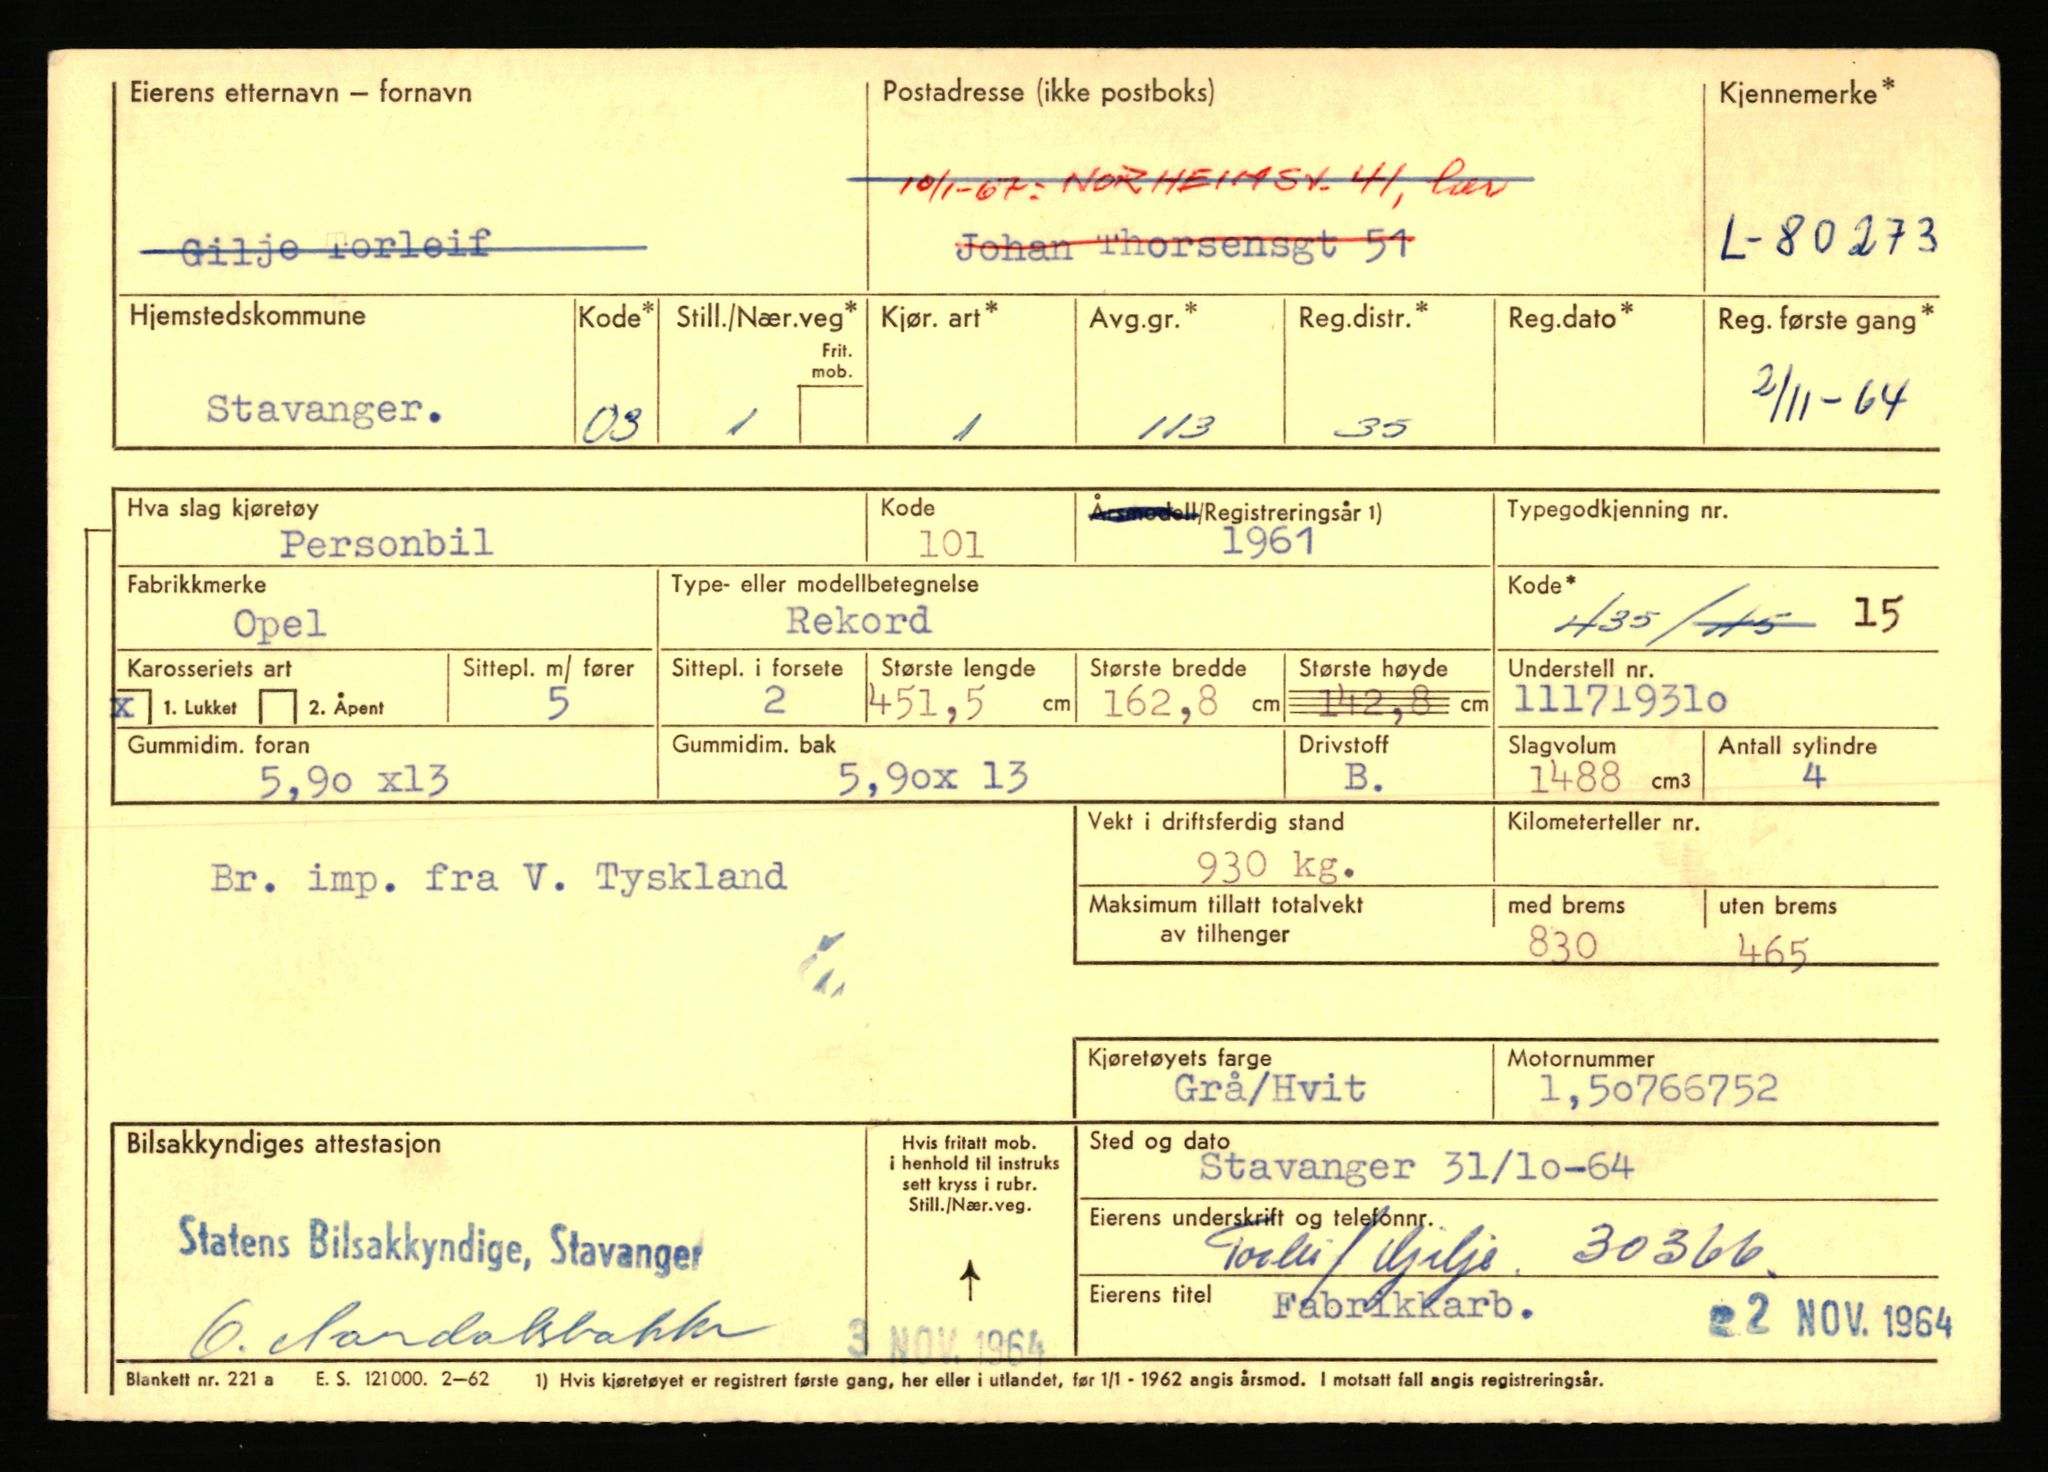Click the kerb weight 930 kg.
The width and height of the screenshot is (2048, 1472).
click(1275, 865)
